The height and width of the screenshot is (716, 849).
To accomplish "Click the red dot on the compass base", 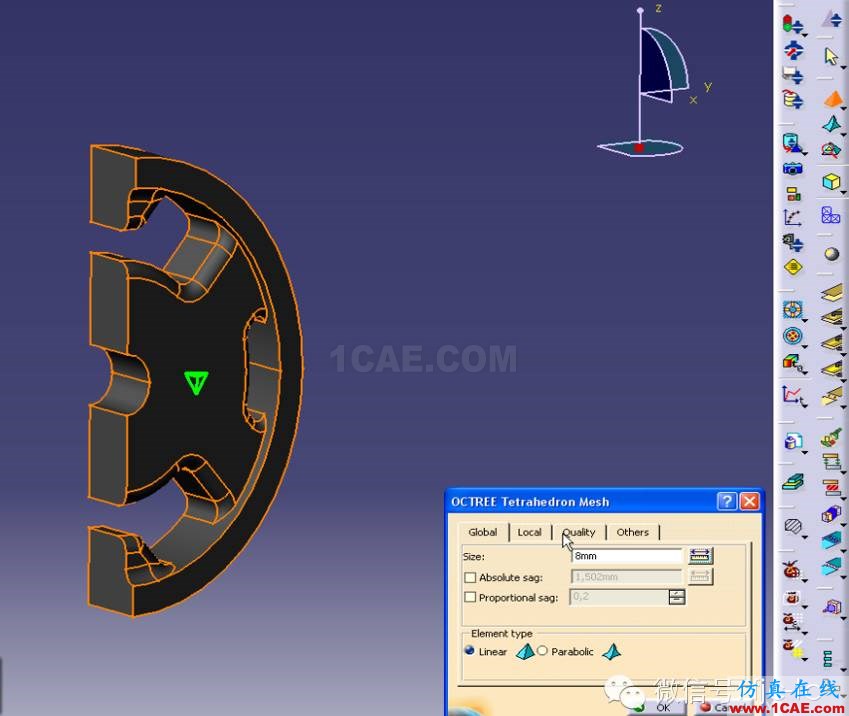I will (x=639, y=147).
